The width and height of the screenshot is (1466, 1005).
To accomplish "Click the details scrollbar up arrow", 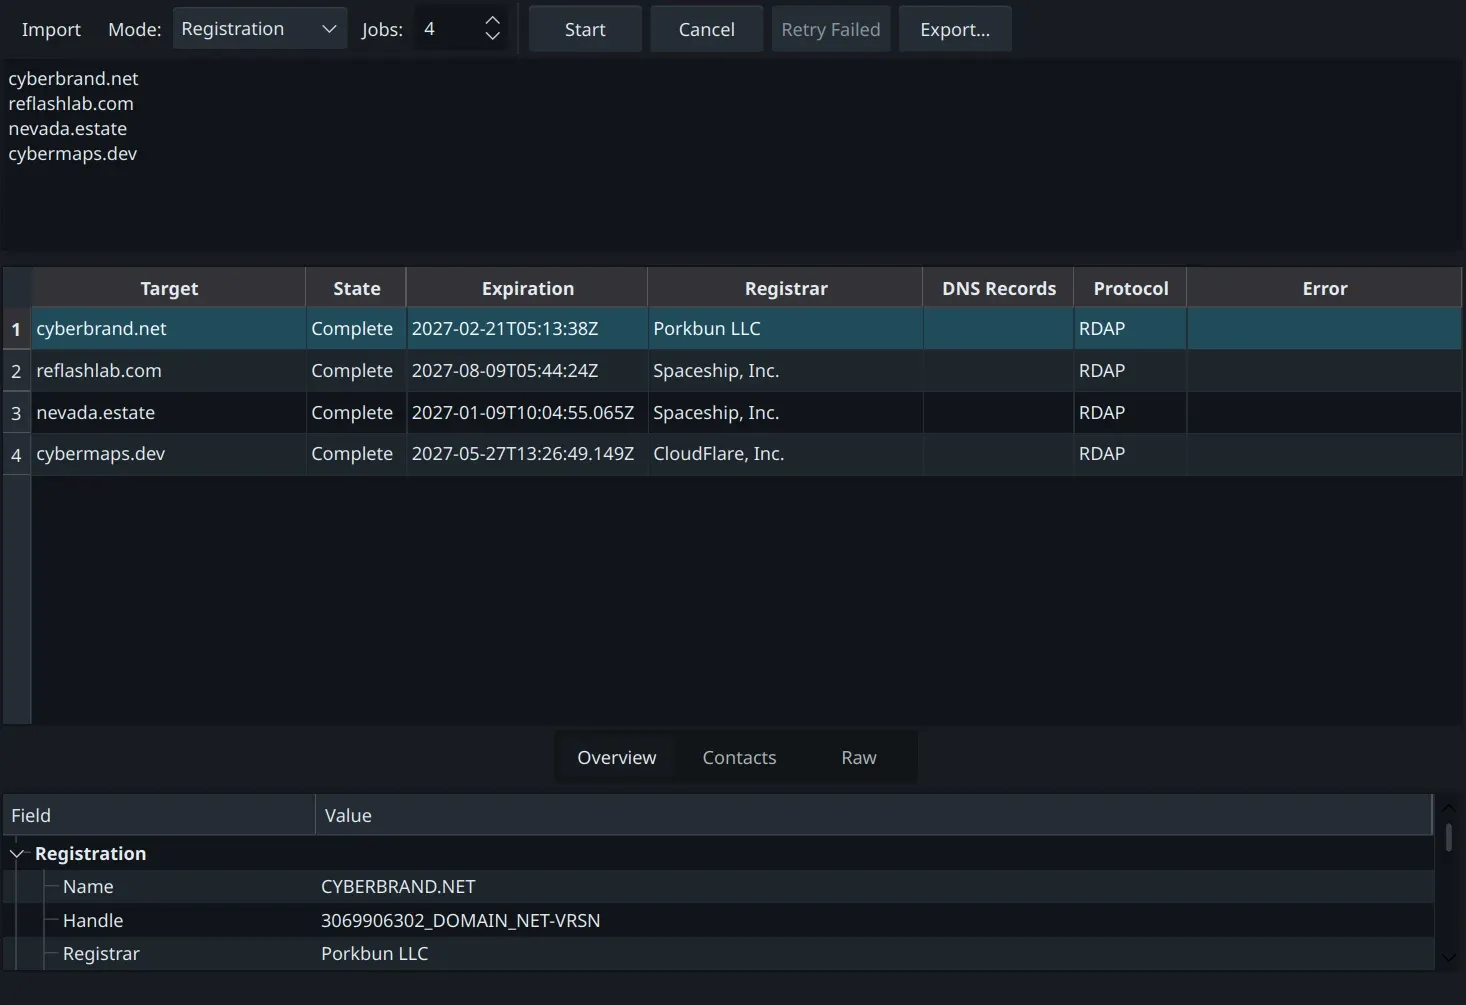I will pyautogui.click(x=1448, y=807).
